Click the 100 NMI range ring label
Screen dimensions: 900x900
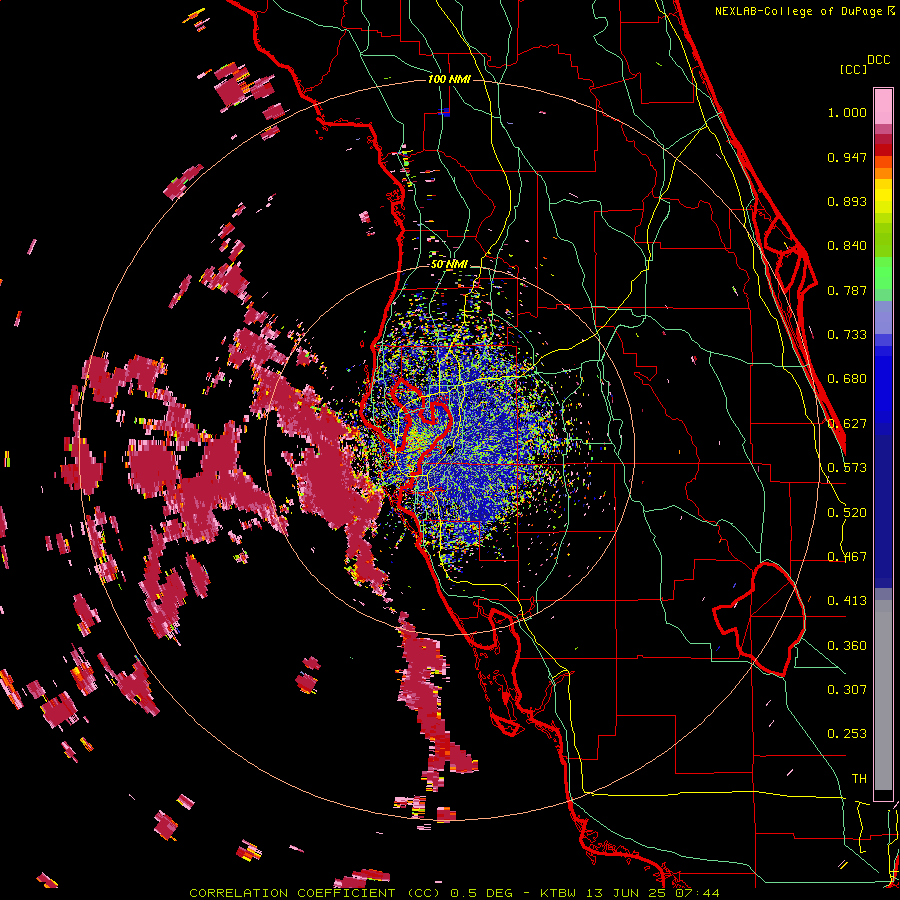tap(449, 79)
